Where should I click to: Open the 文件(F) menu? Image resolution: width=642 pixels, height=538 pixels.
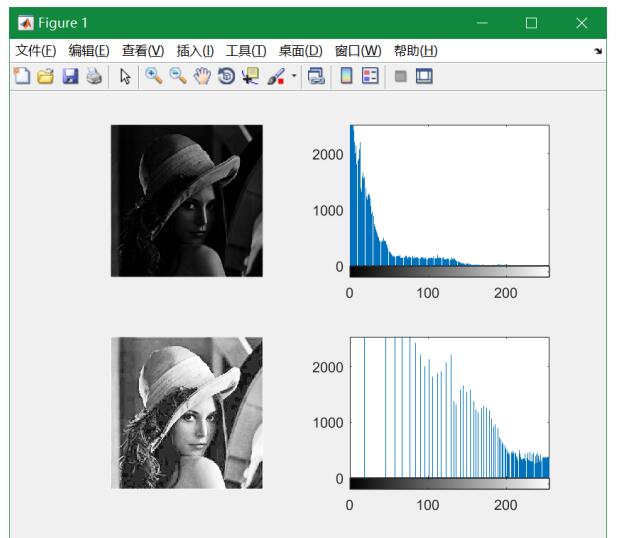[36, 51]
